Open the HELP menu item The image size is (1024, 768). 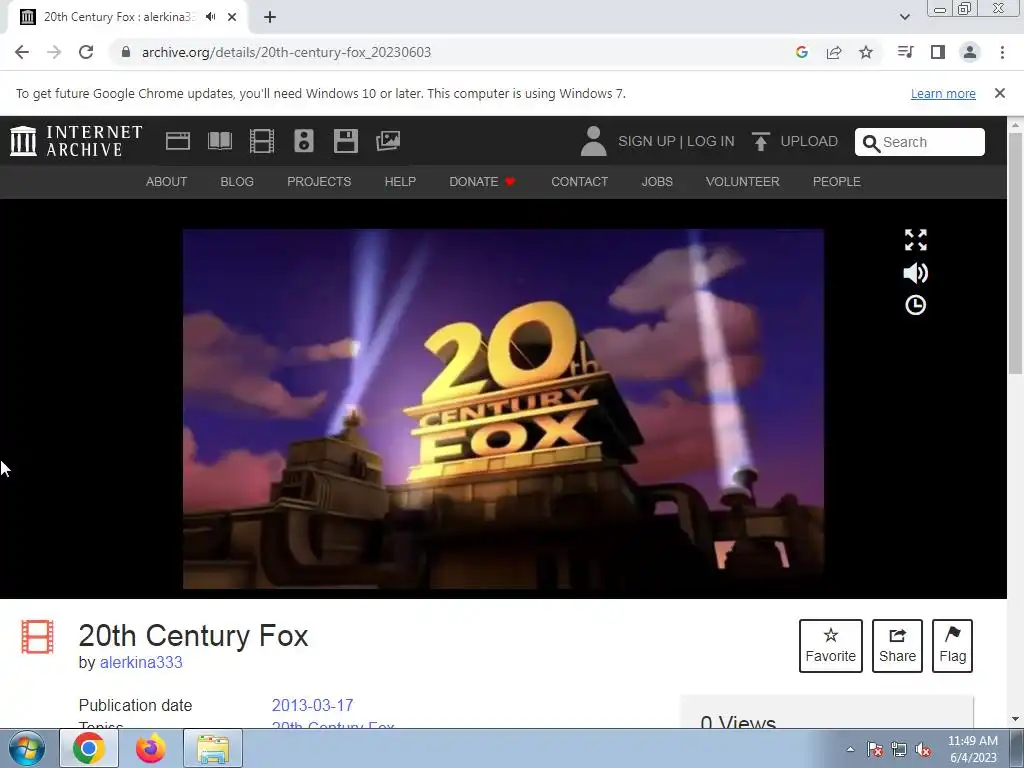tap(400, 182)
